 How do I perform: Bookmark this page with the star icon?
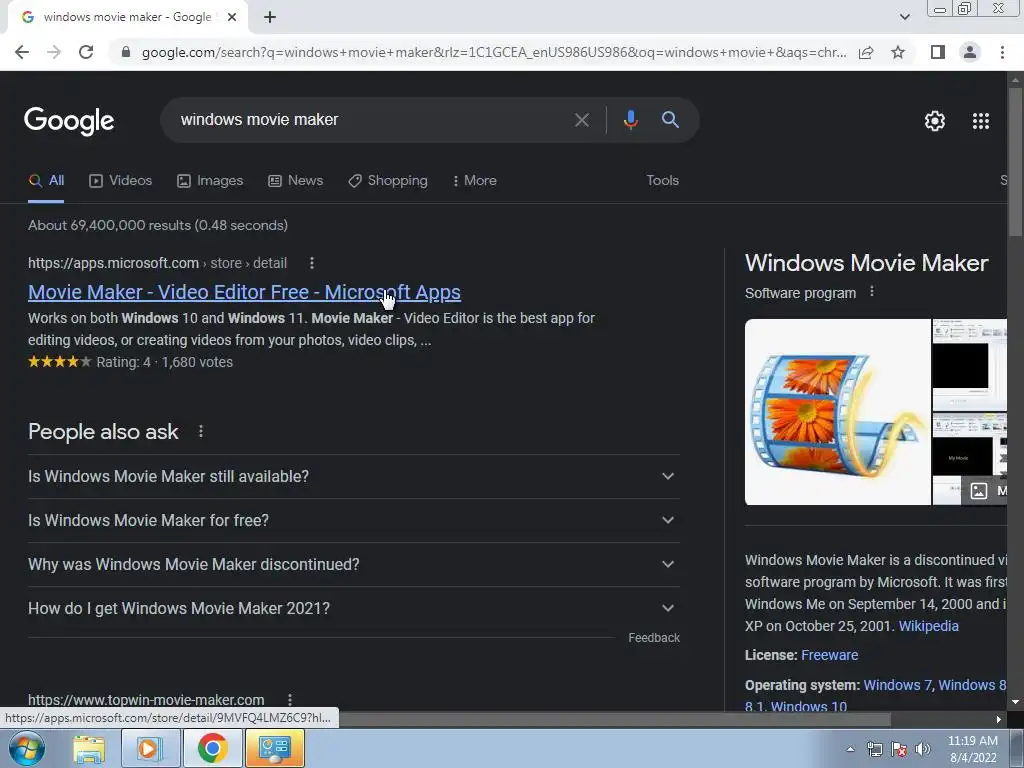[x=898, y=52]
